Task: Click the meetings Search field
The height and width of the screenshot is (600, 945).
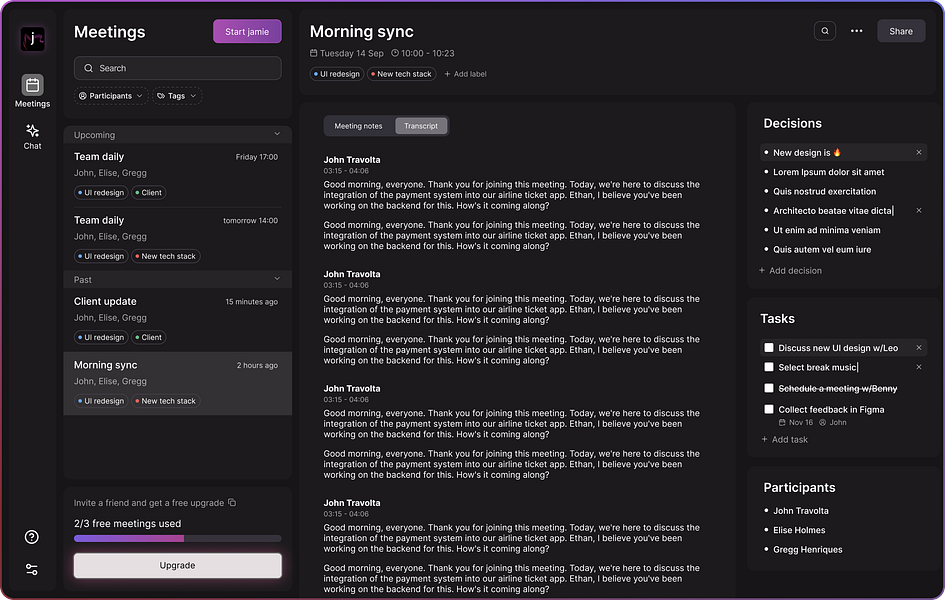Action: click(177, 68)
